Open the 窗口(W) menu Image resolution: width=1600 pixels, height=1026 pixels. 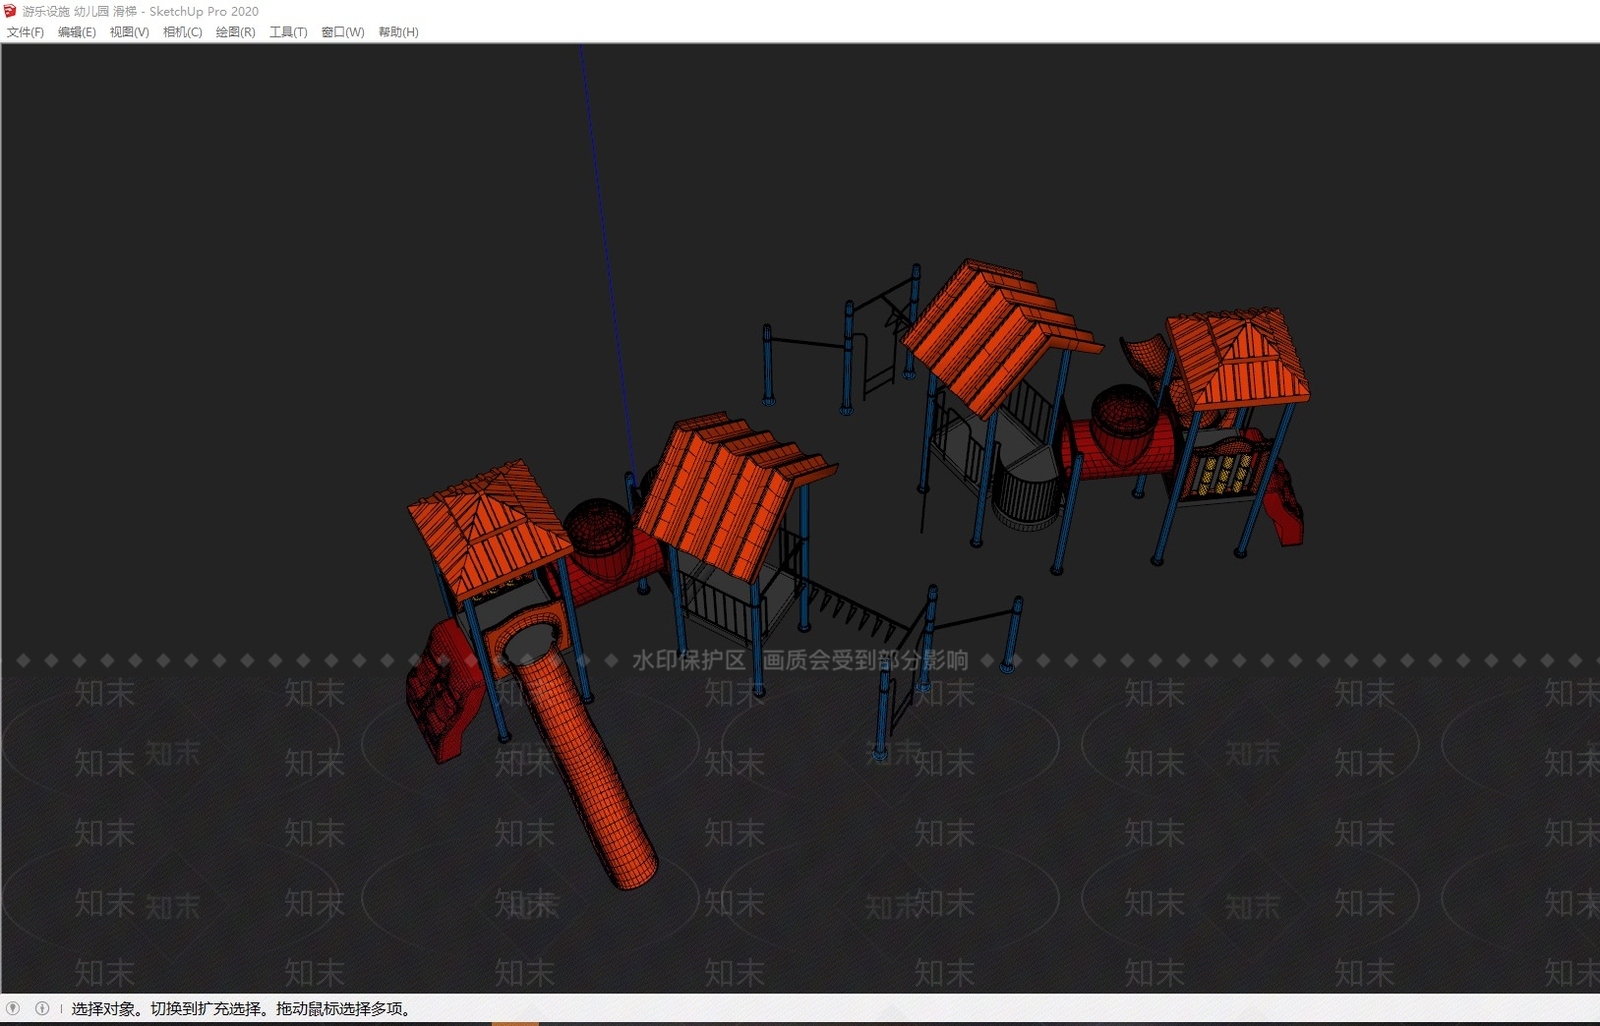tap(343, 32)
